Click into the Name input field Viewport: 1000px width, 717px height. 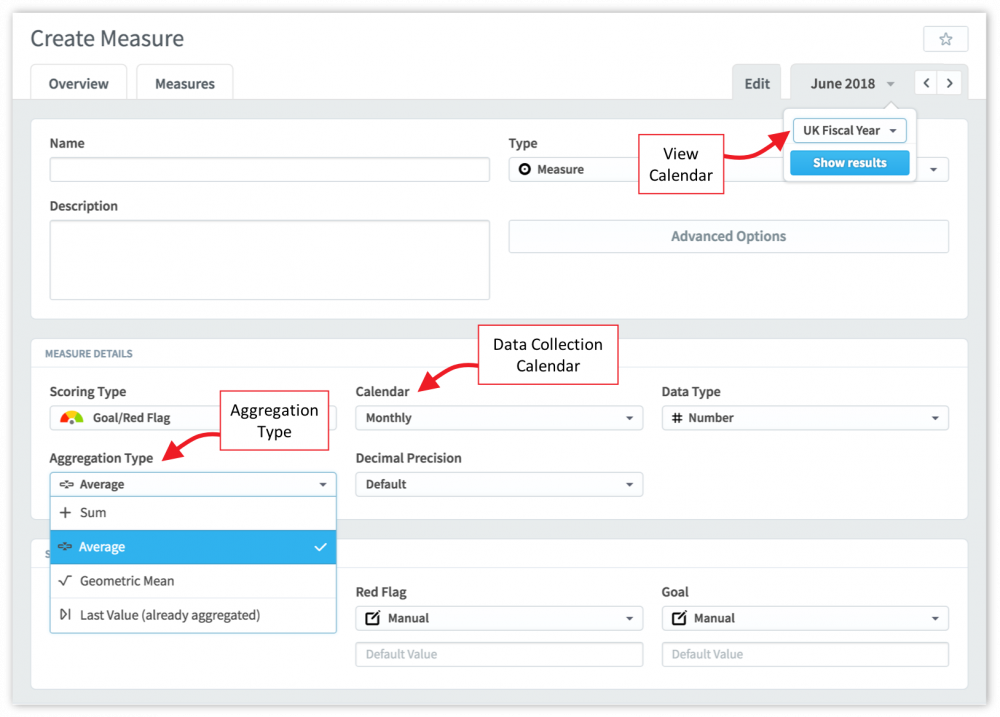tap(269, 170)
